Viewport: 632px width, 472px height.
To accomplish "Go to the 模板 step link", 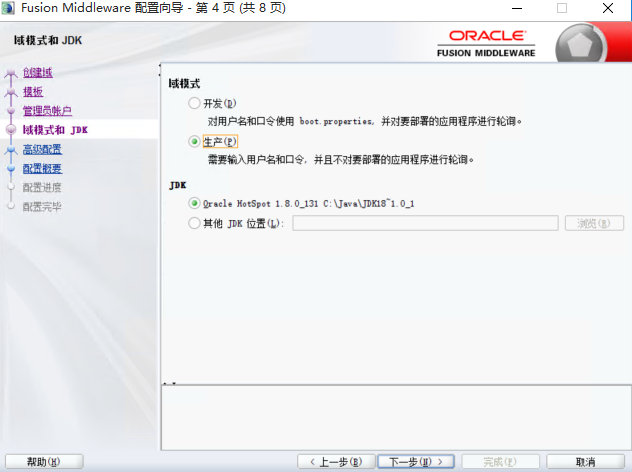I will coord(33,92).
